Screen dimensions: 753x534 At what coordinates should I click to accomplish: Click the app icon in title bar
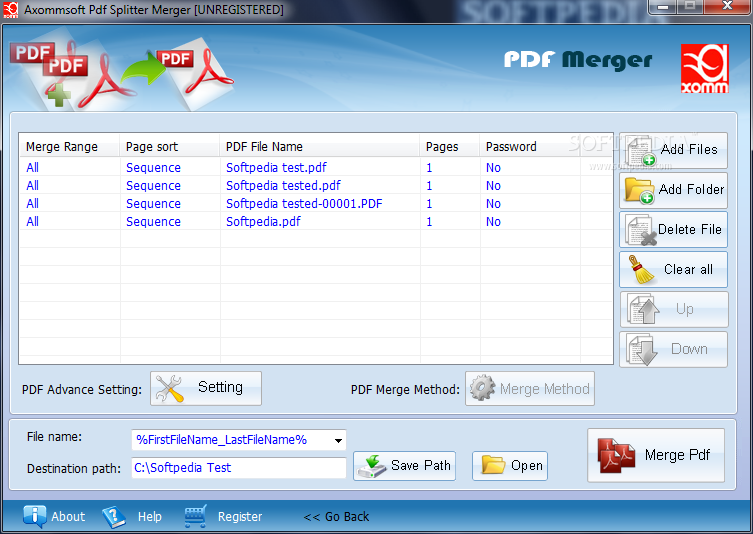[11, 10]
